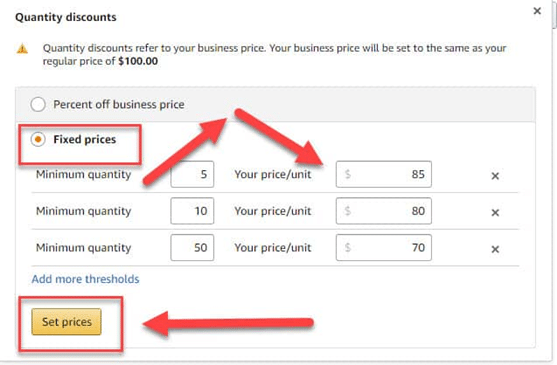This screenshot has height=365, width=557.
Task: Delete the minimum quantity 10 threshold row
Action: point(495,212)
